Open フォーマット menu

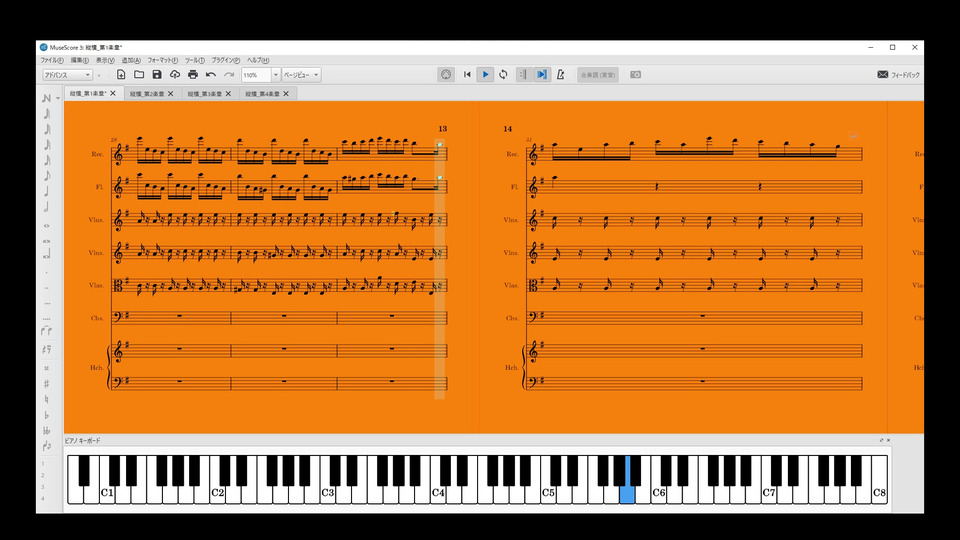click(163, 61)
